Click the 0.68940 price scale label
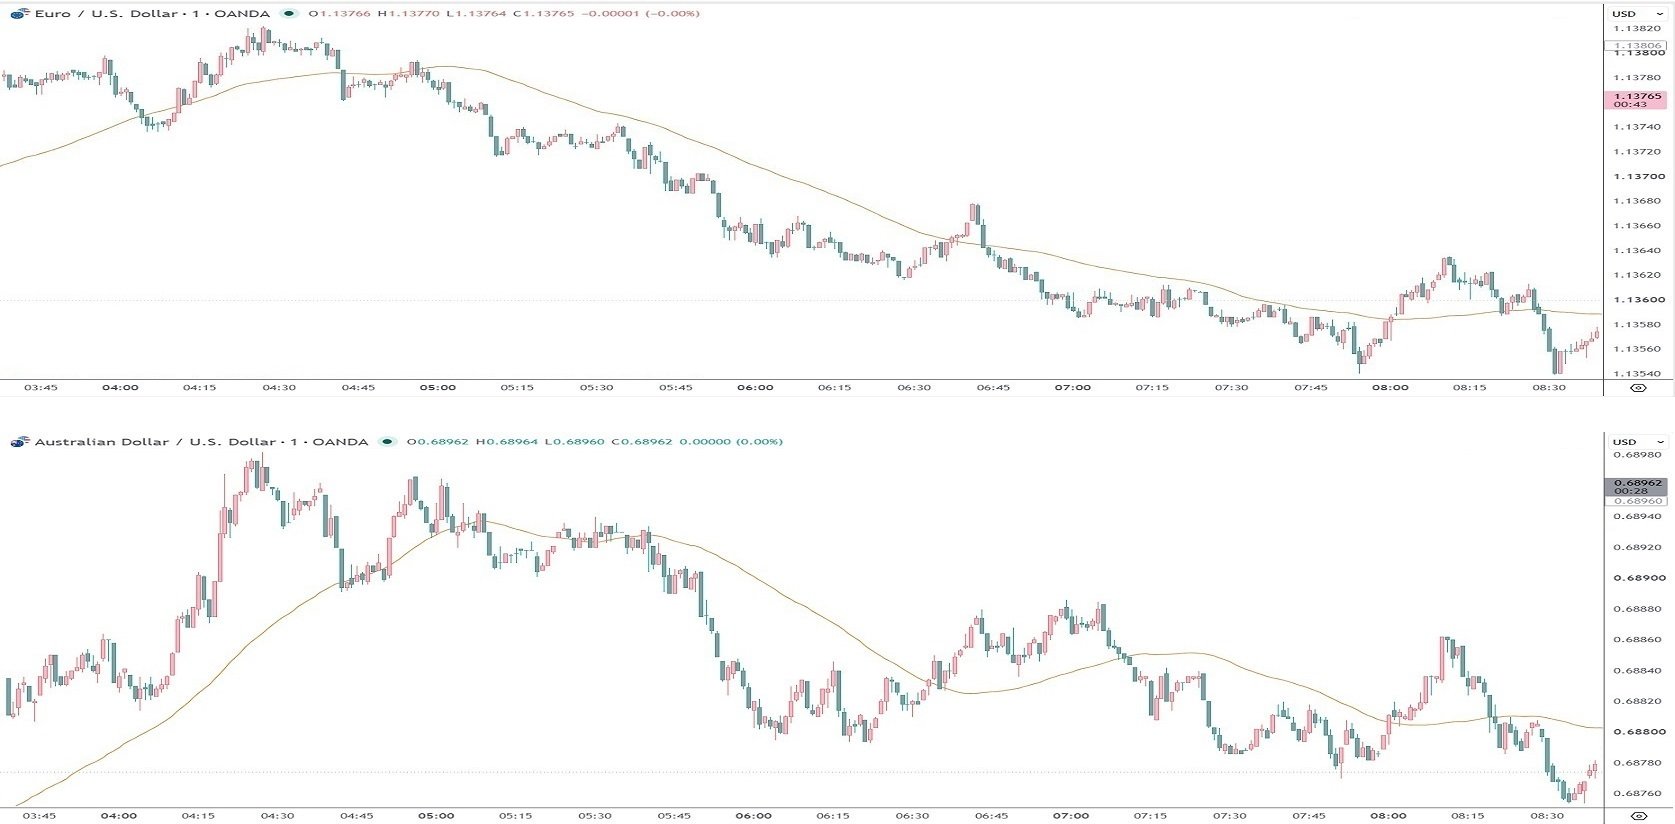This screenshot has width=1675, height=824. pyautogui.click(x=1637, y=517)
